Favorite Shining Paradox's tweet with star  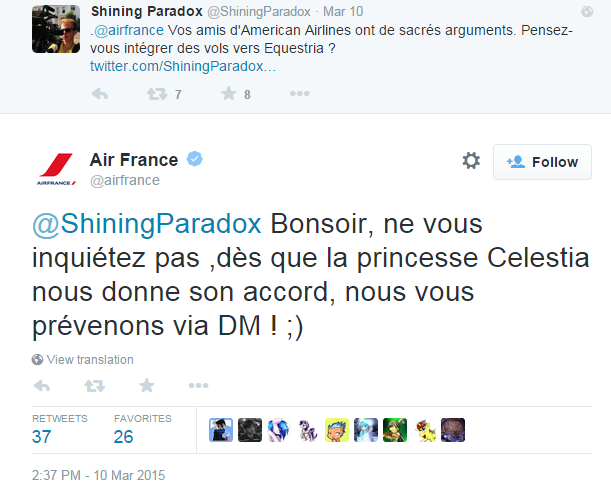228,94
